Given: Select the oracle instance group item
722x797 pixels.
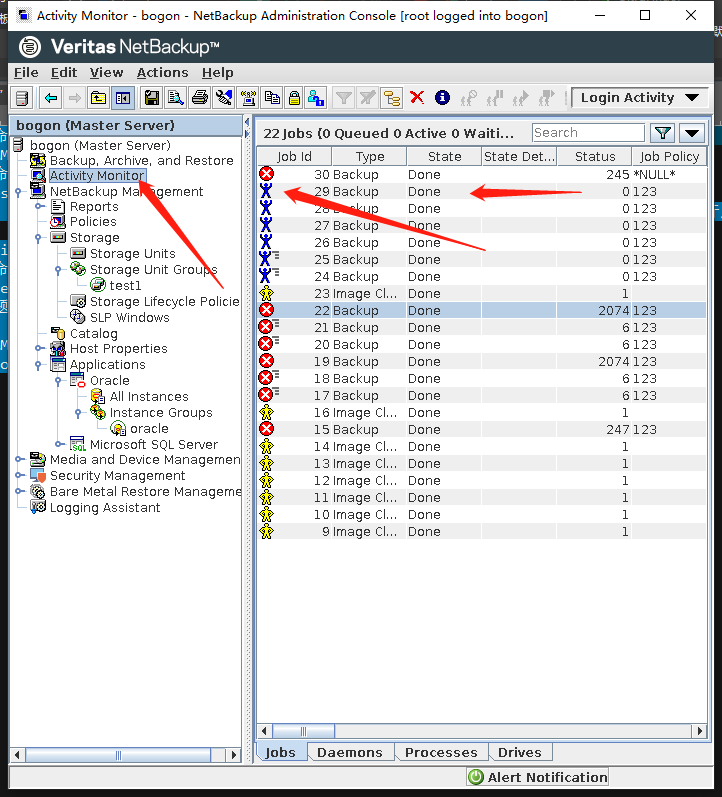Looking at the screenshot, I should [149, 428].
